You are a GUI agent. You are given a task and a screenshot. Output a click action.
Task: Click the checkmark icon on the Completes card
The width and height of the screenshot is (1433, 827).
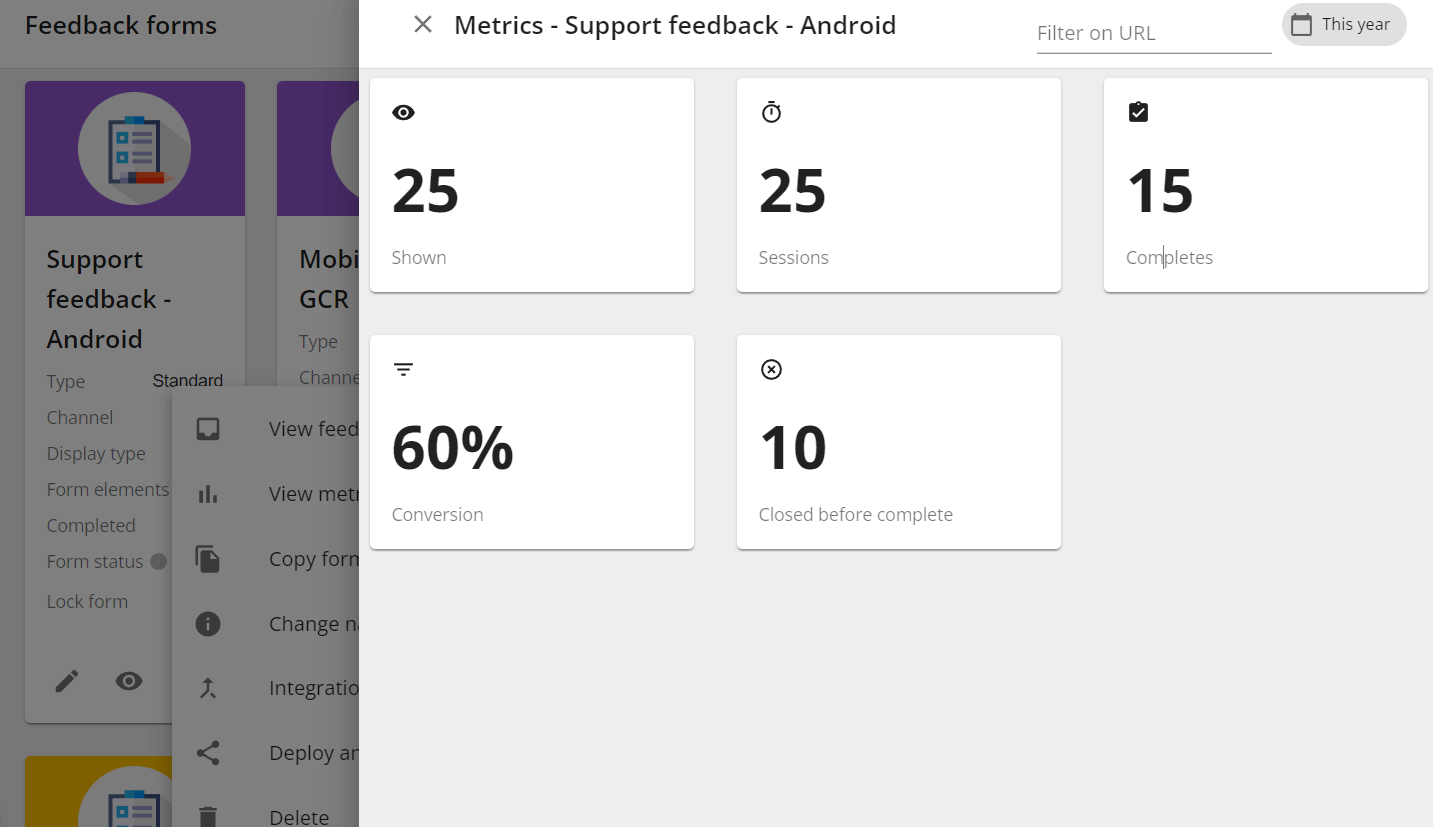(x=1138, y=112)
